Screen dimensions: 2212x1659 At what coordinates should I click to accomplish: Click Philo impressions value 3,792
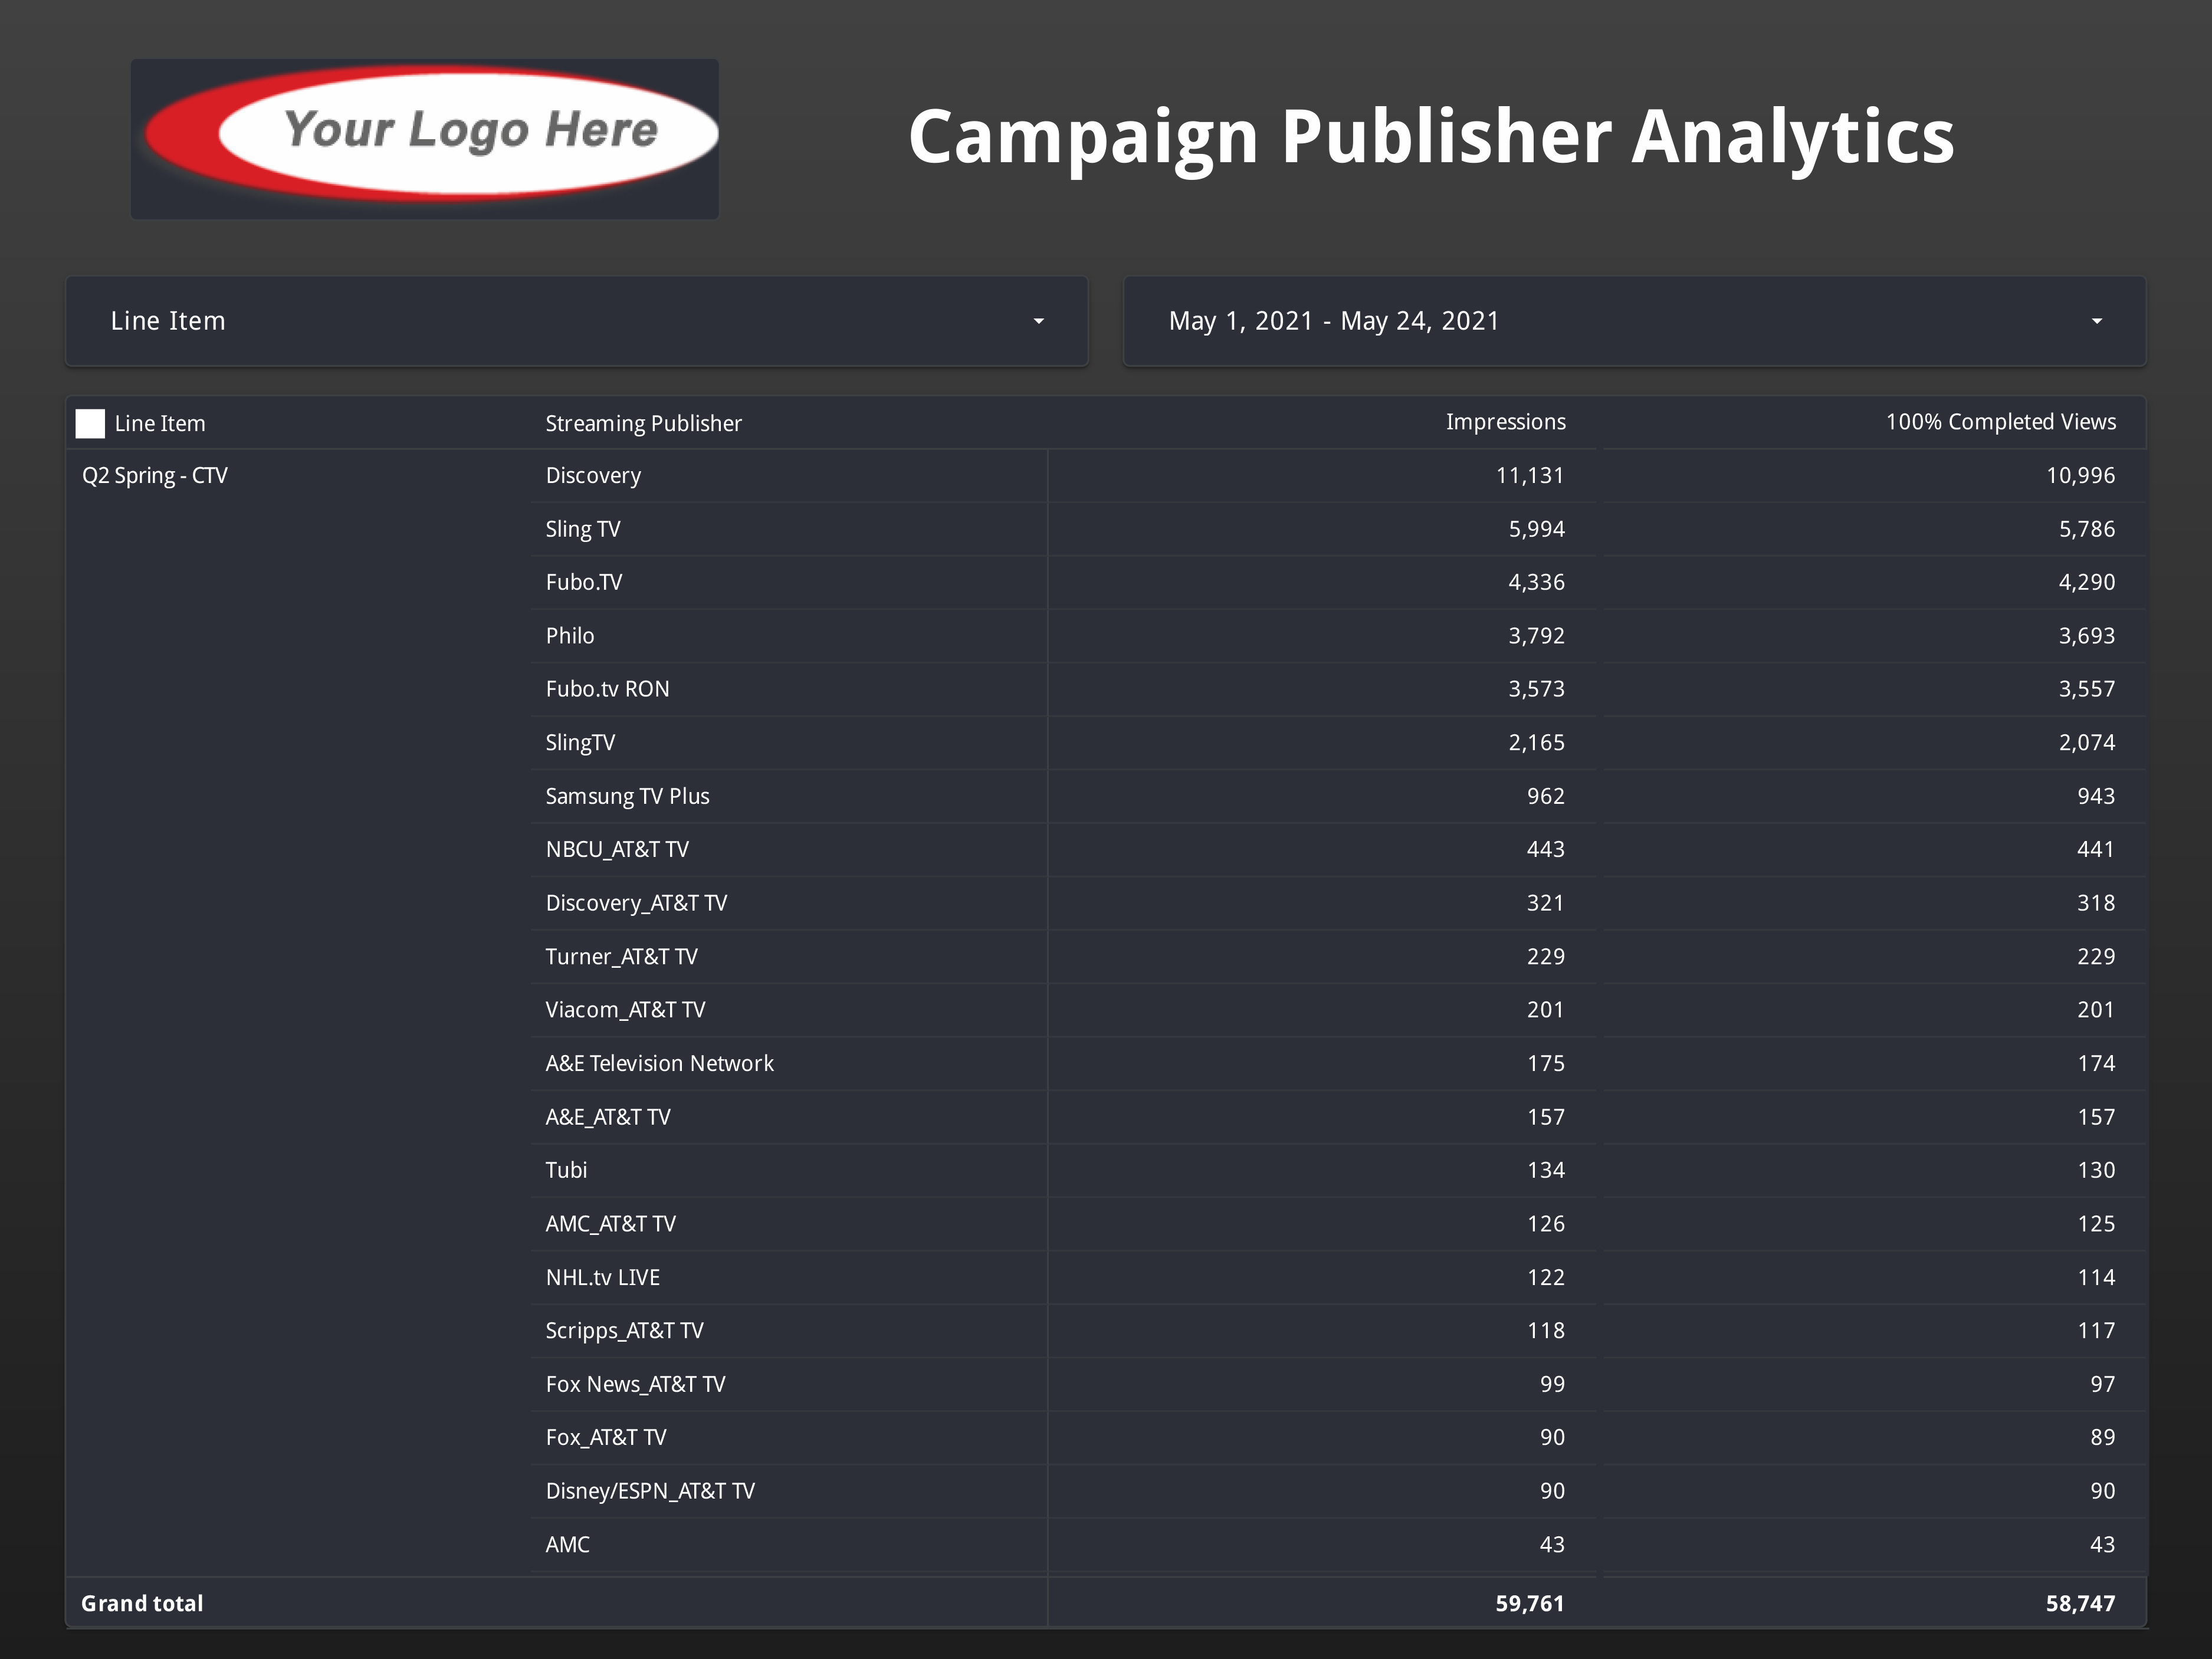tap(1537, 636)
